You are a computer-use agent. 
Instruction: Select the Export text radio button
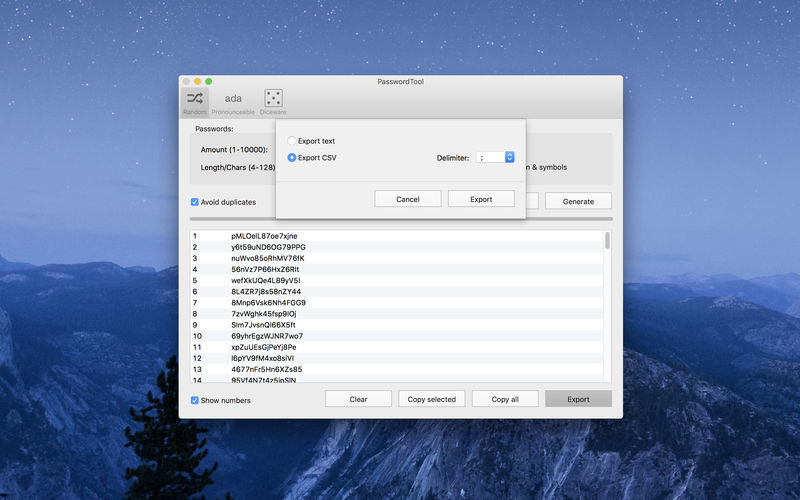(292, 141)
